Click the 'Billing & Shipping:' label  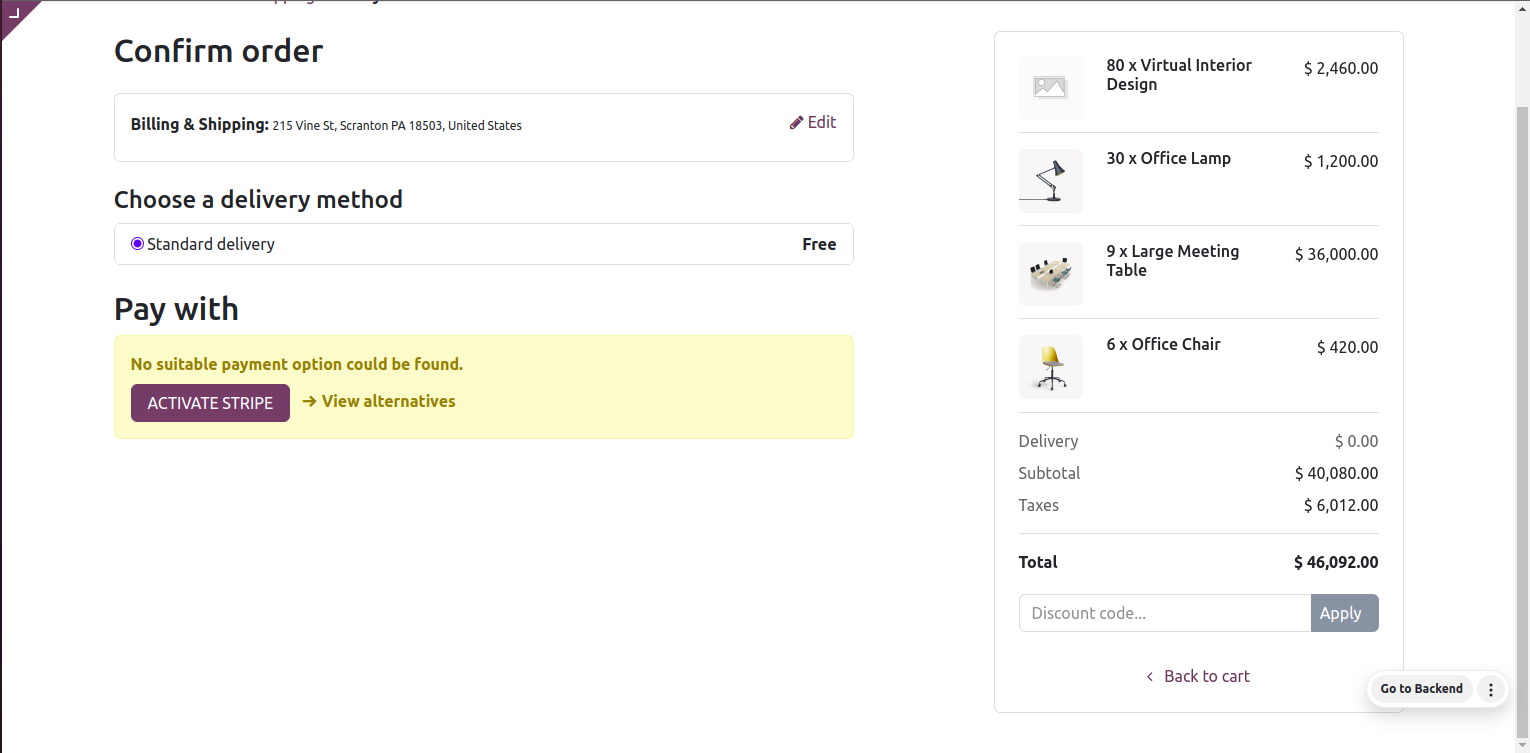pos(200,125)
